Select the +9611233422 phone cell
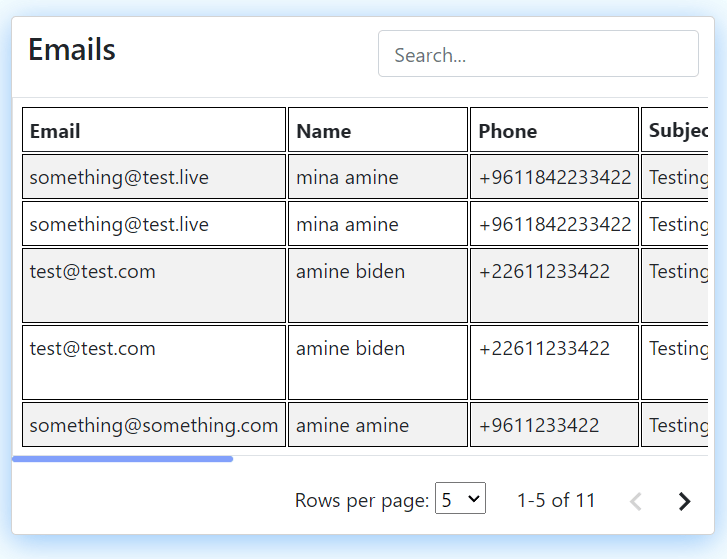 [555, 425]
